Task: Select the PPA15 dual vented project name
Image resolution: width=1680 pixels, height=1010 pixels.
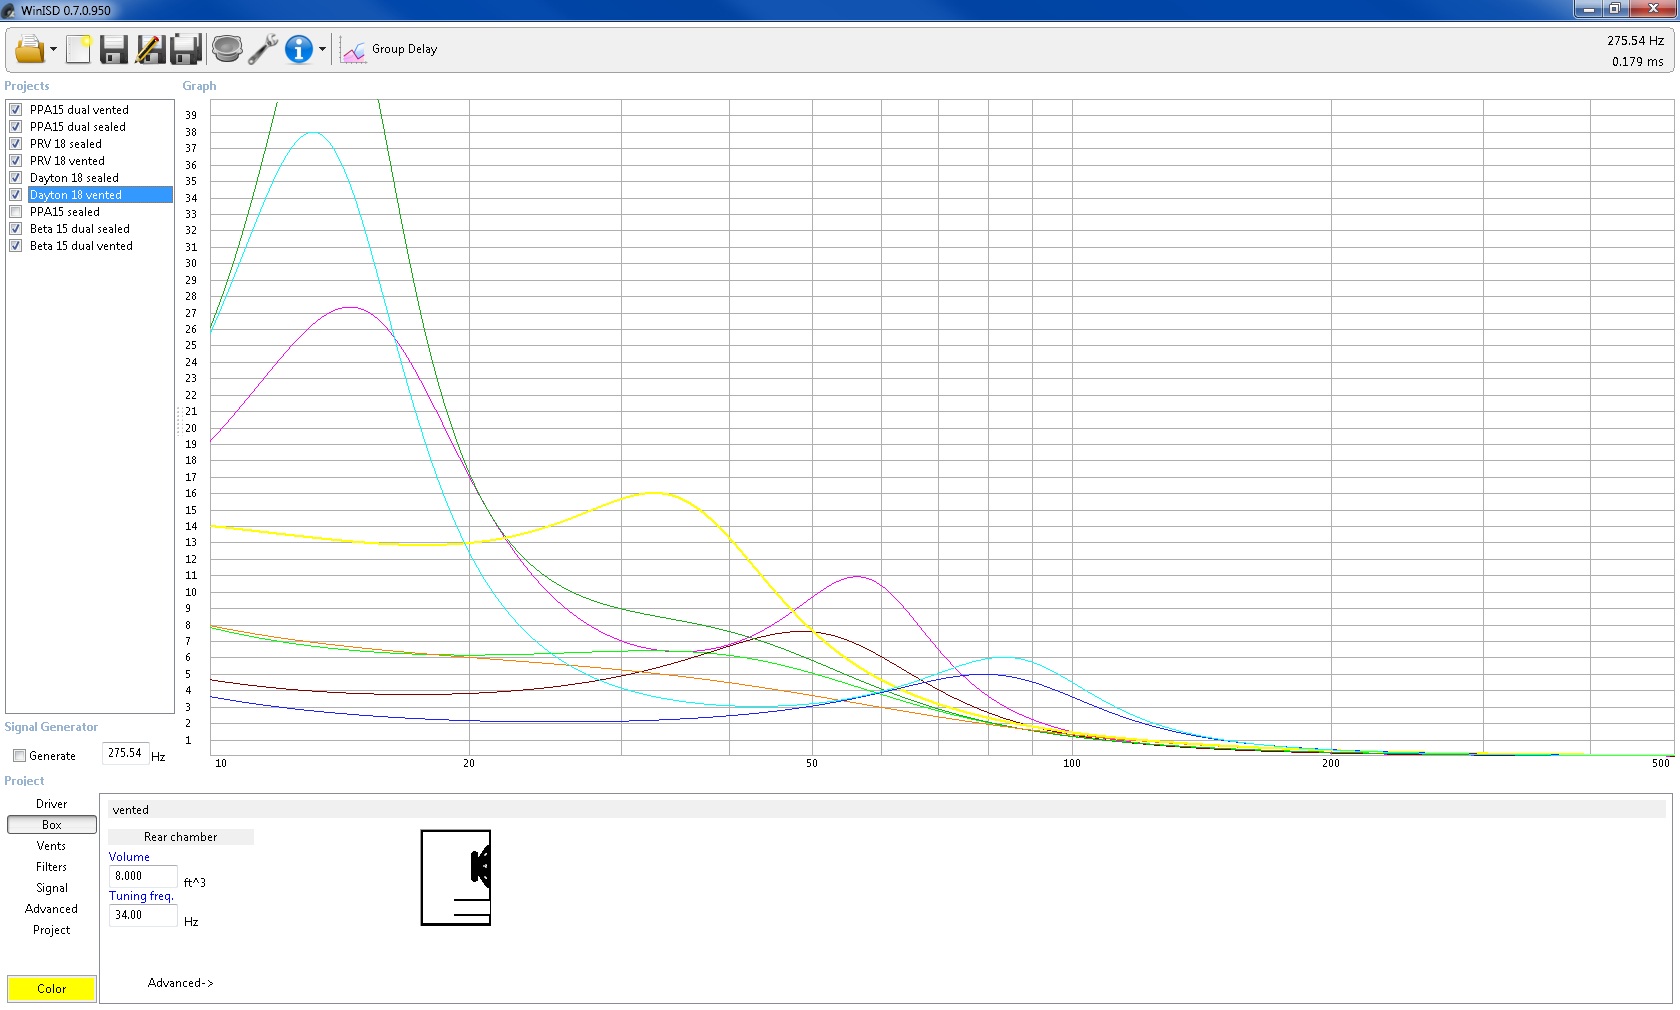Action: [79, 110]
